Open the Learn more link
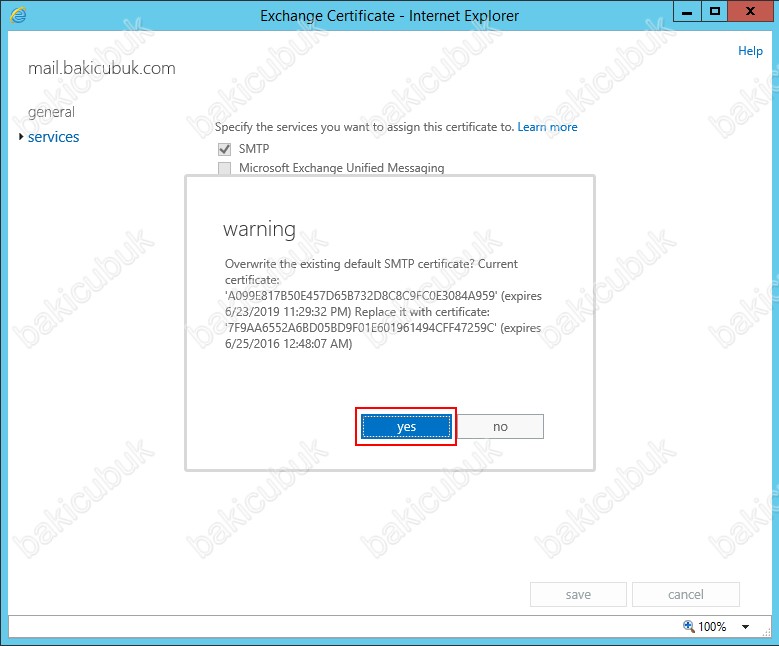Image resolution: width=779 pixels, height=646 pixels. [547, 127]
